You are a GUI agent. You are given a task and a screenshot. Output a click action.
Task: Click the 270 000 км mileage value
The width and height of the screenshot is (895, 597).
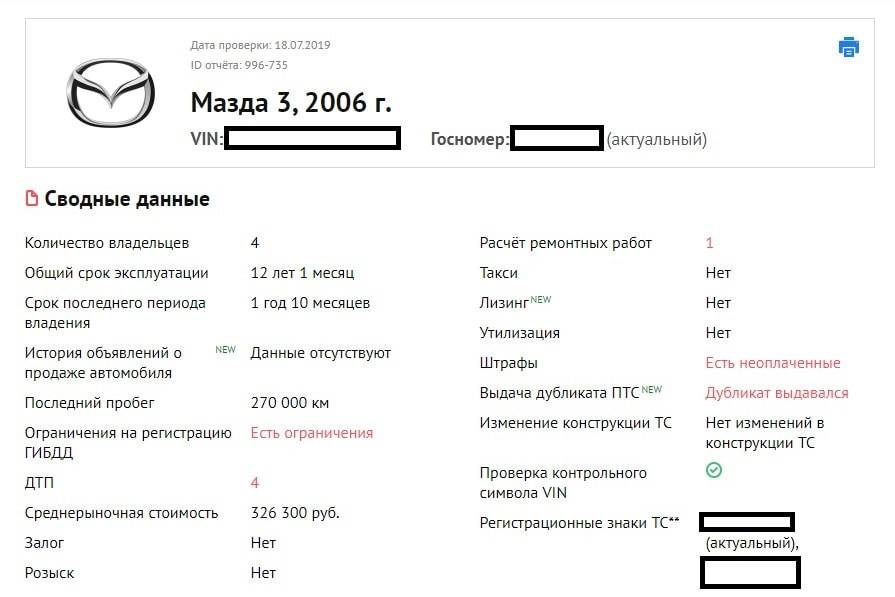point(290,403)
